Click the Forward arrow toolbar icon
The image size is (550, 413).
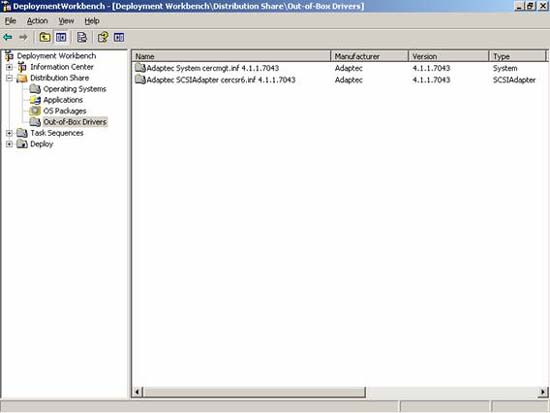tap(24, 37)
